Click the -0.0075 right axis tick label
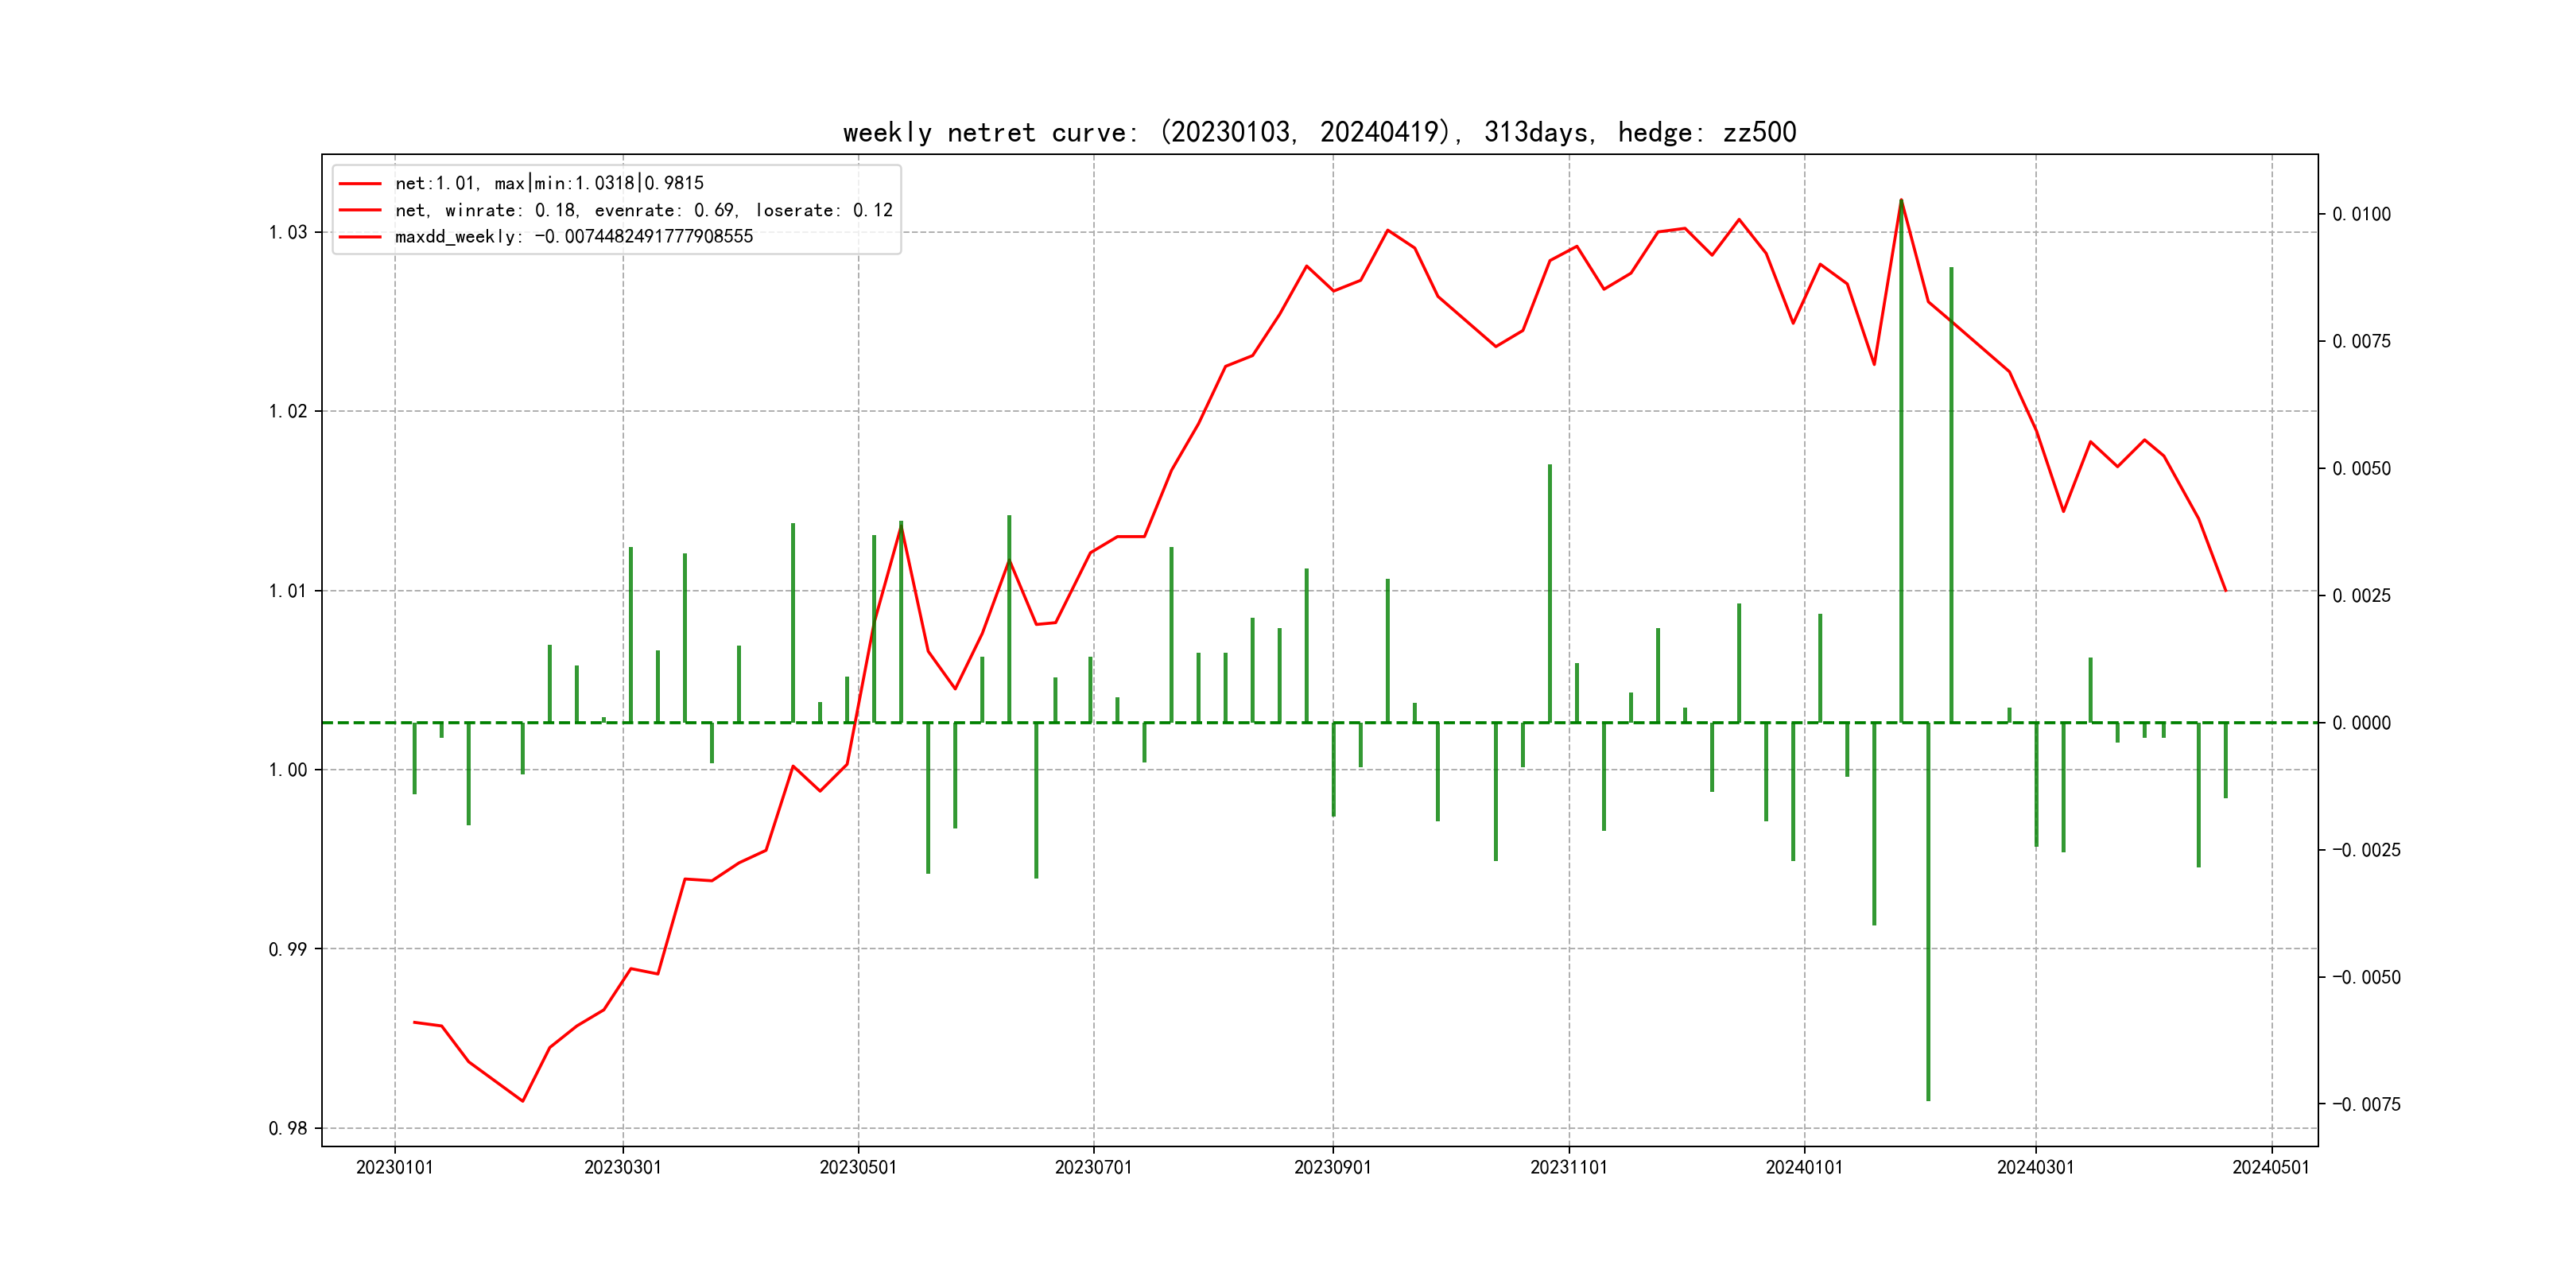Image resolution: width=2576 pixels, height=1288 pixels. click(2366, 1104)
